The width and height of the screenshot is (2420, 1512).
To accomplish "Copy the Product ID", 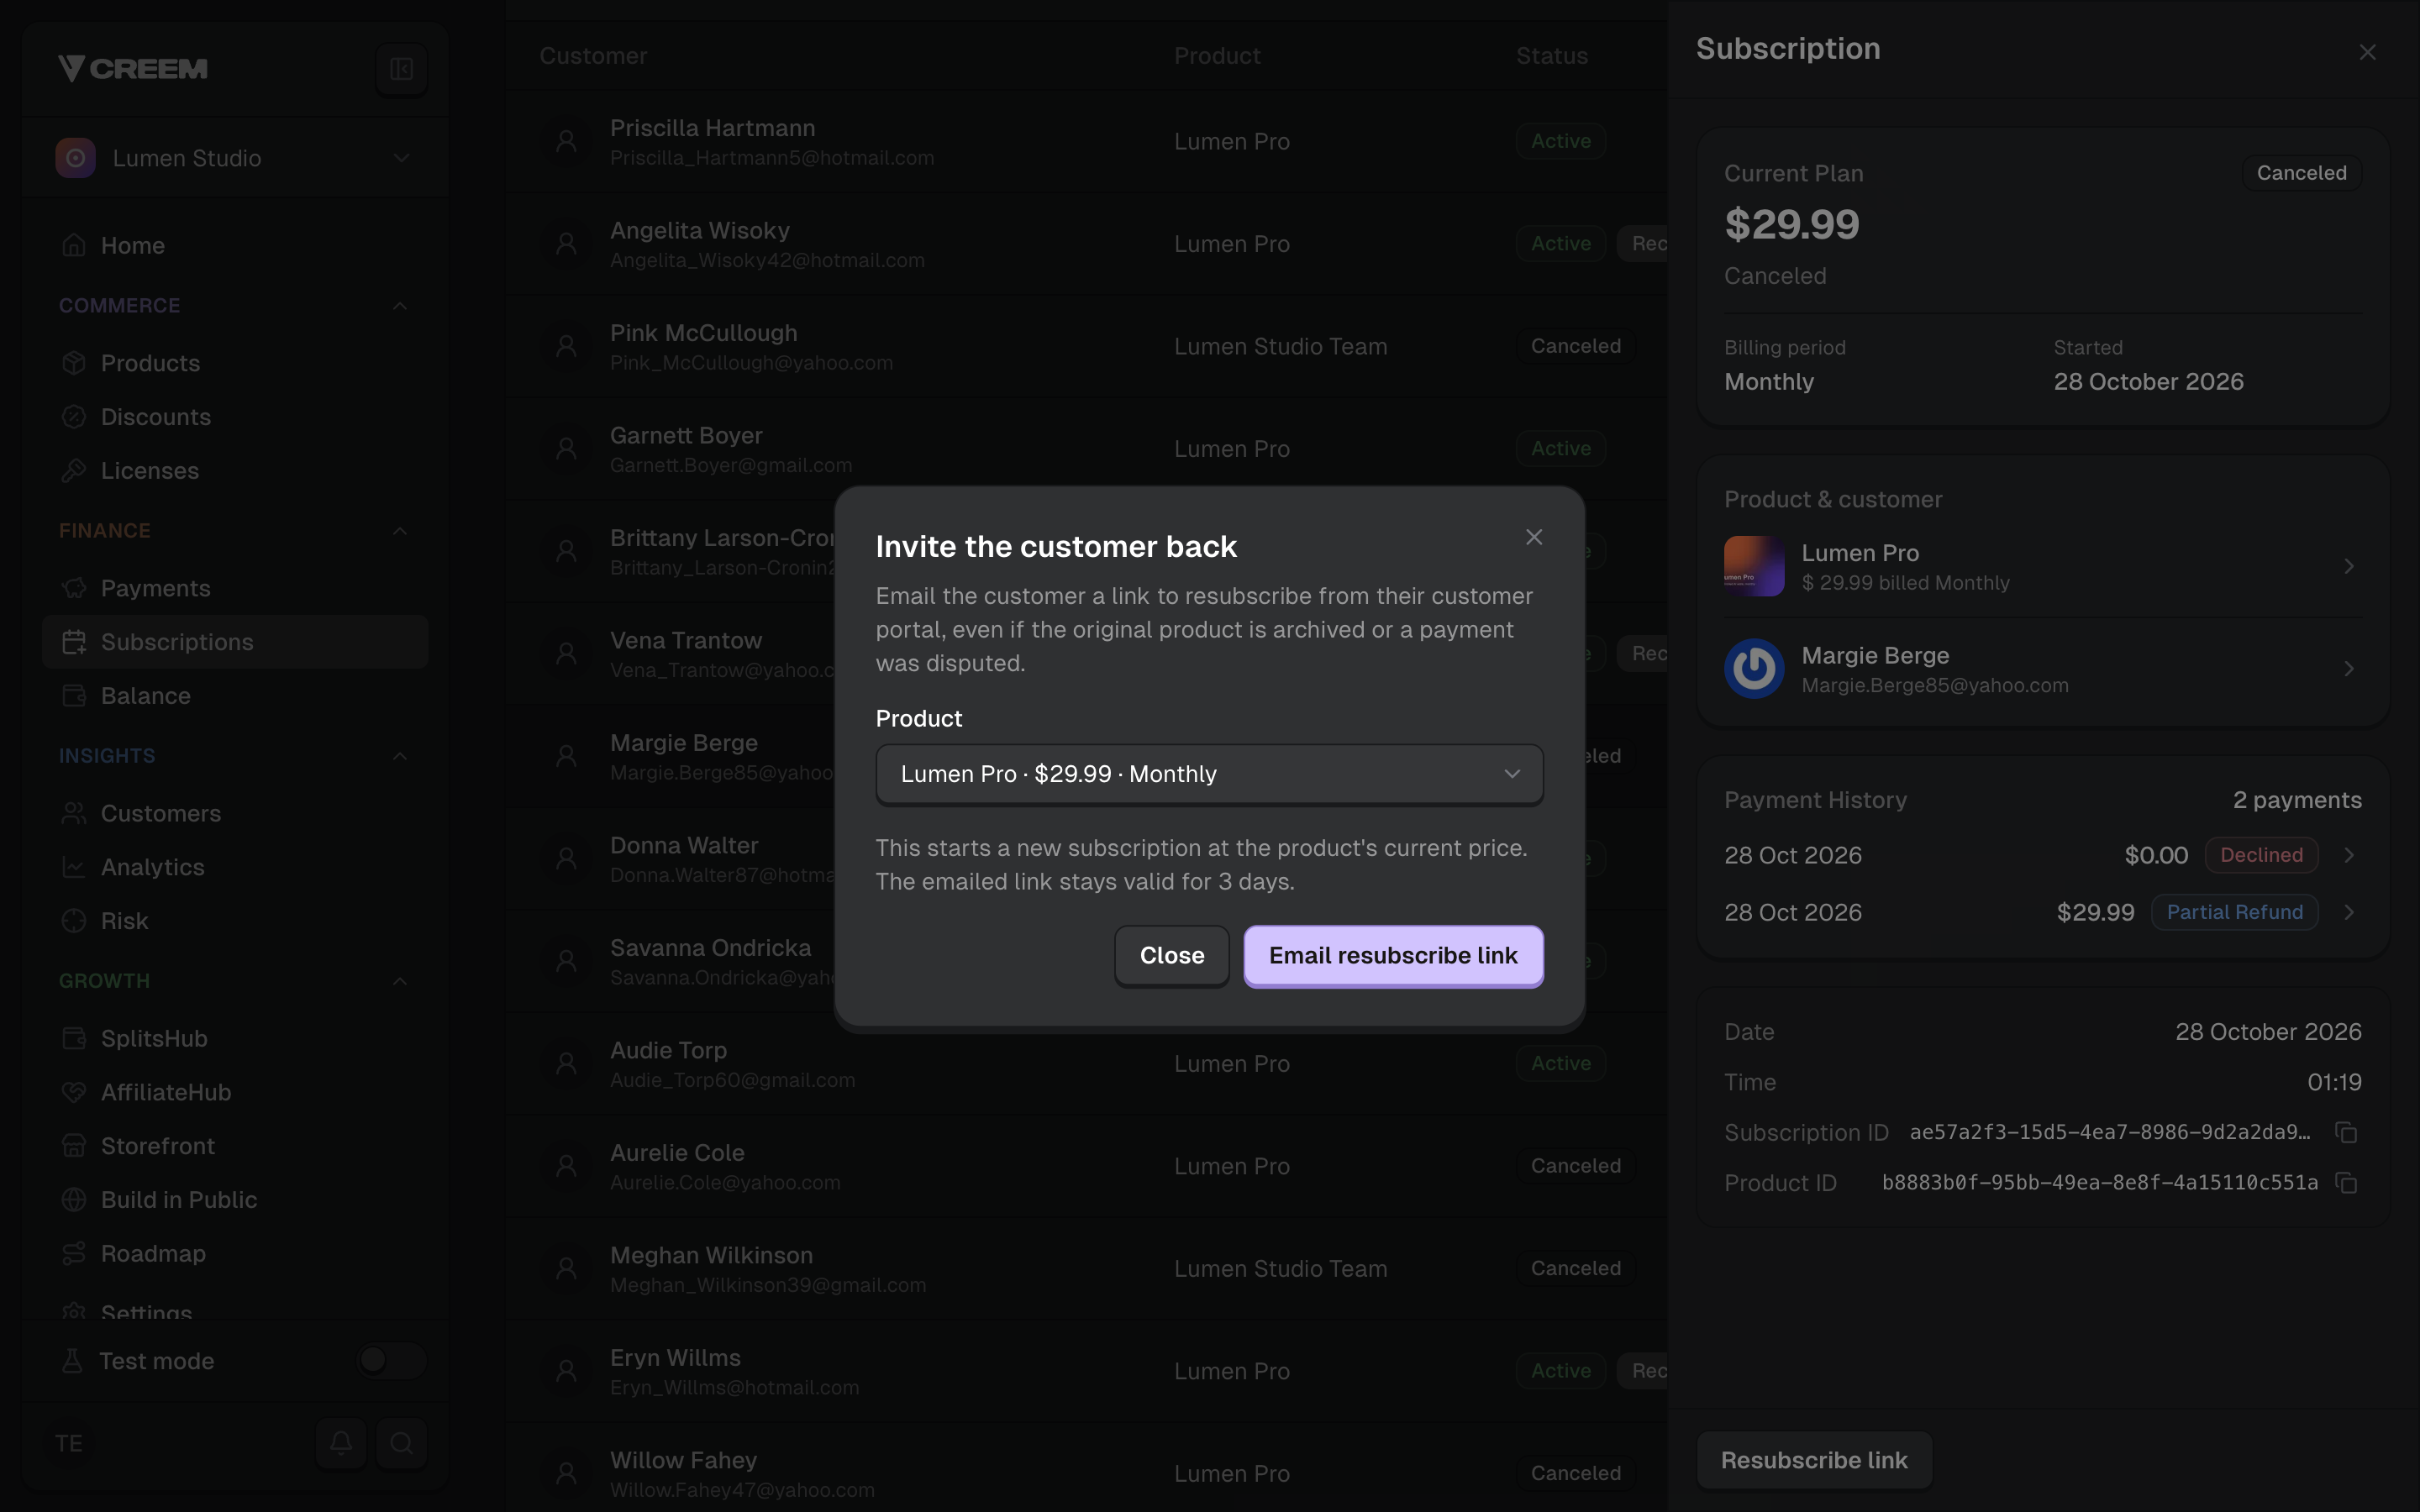I will pyautogui.click(x=2346, y=1183).
